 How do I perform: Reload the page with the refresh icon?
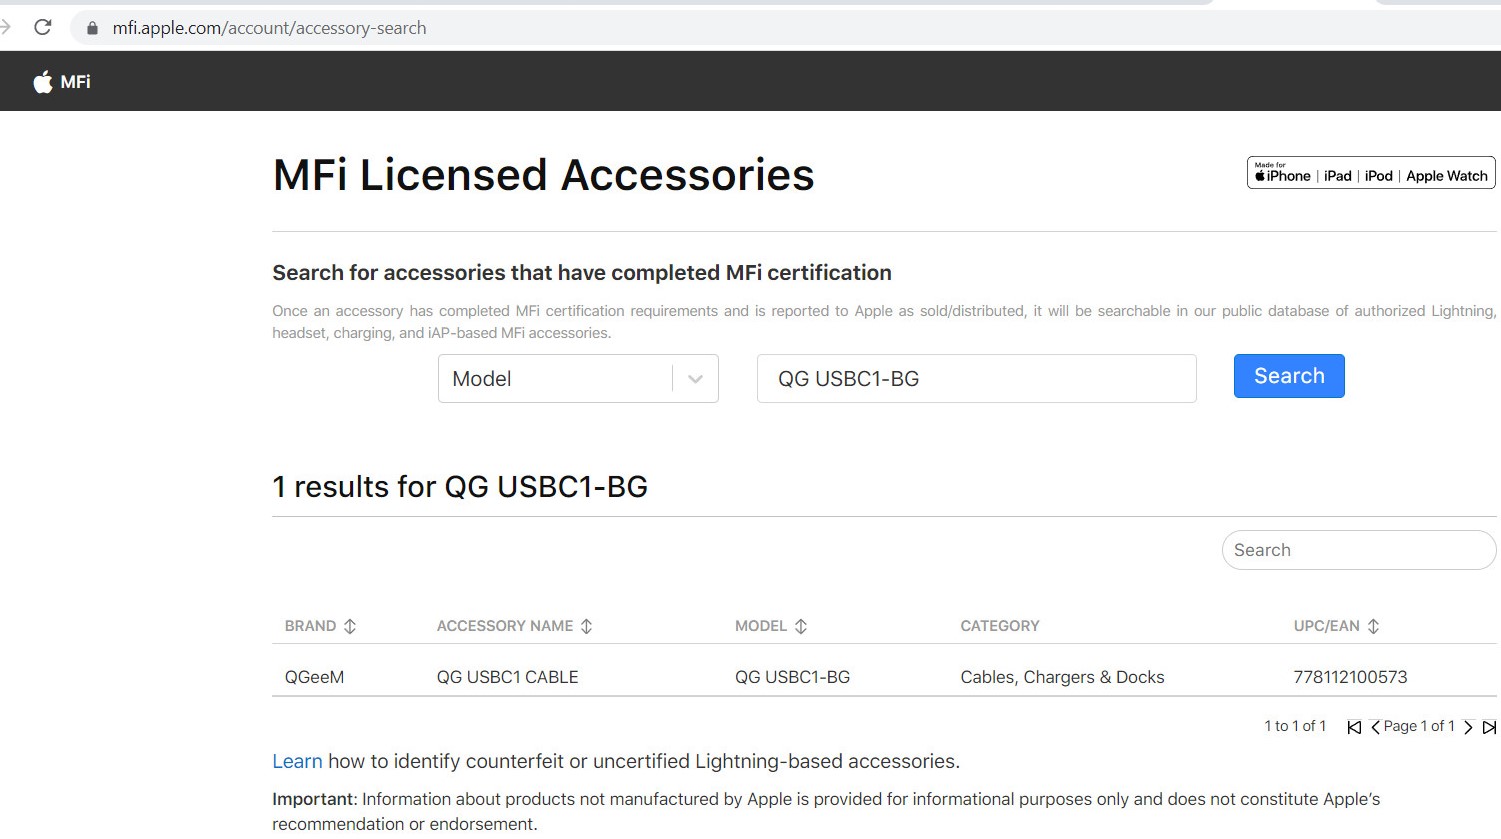click(42, 27)
